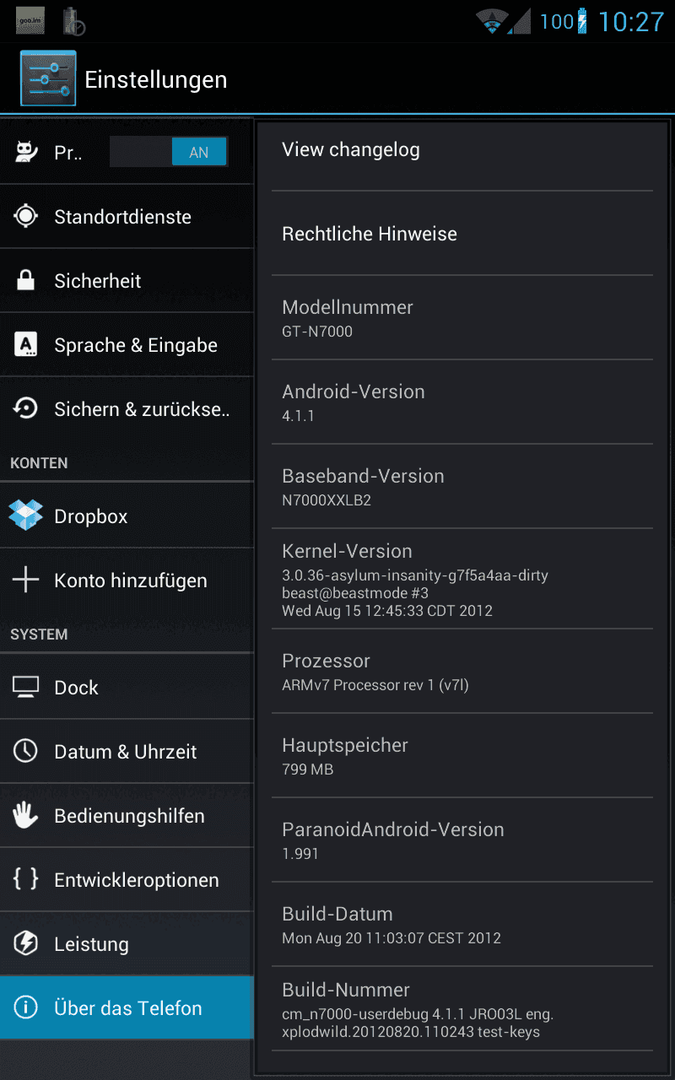Toggle the Profile AN switch off

(x=169, y=152)
